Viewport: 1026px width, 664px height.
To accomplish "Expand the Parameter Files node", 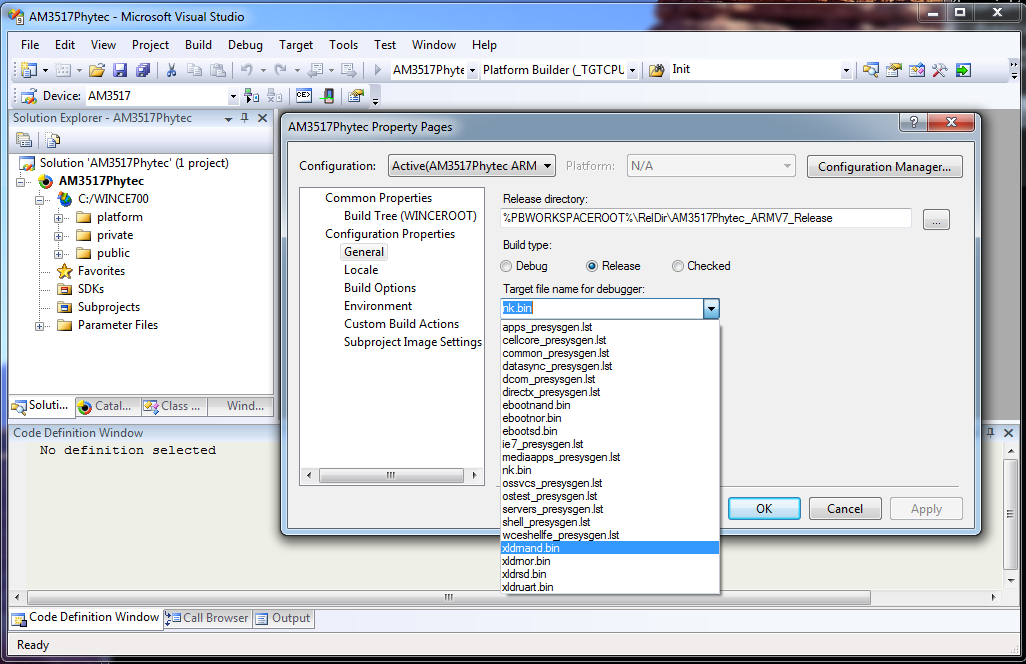I will [x=39, y=326].
